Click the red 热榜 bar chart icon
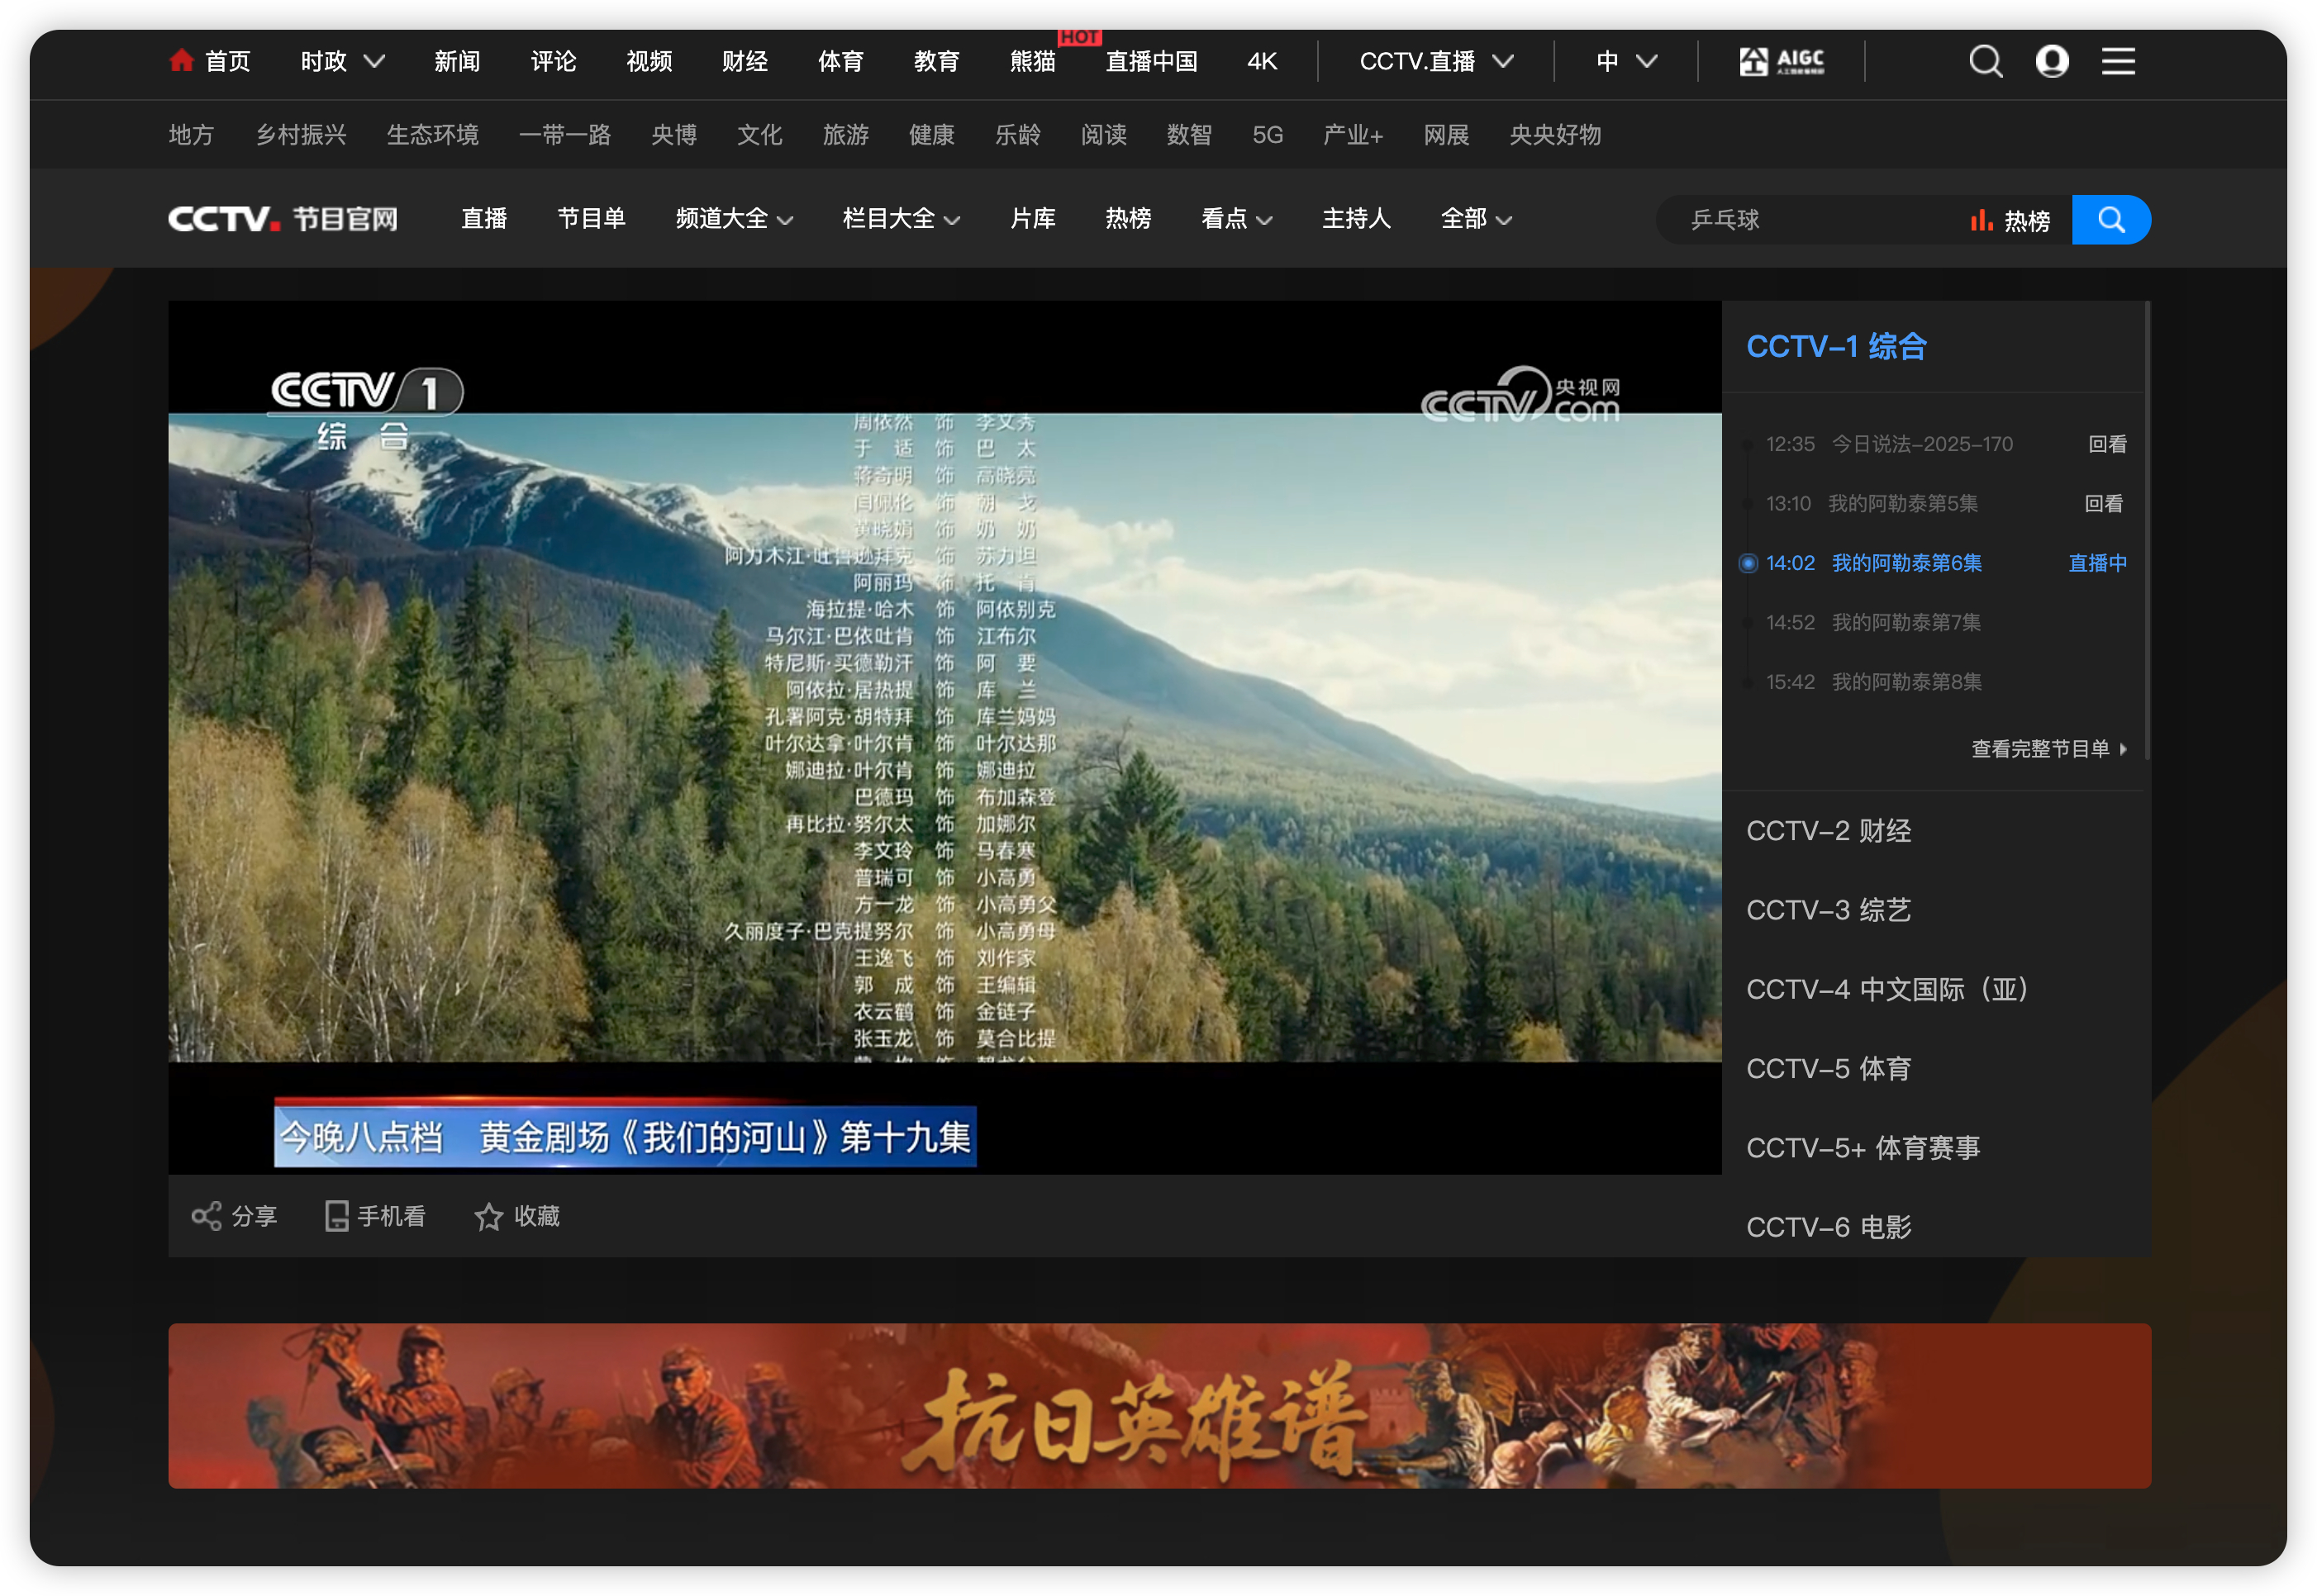The image size is (2317, 1596). pyautogui.click(x=1981, y=220)
